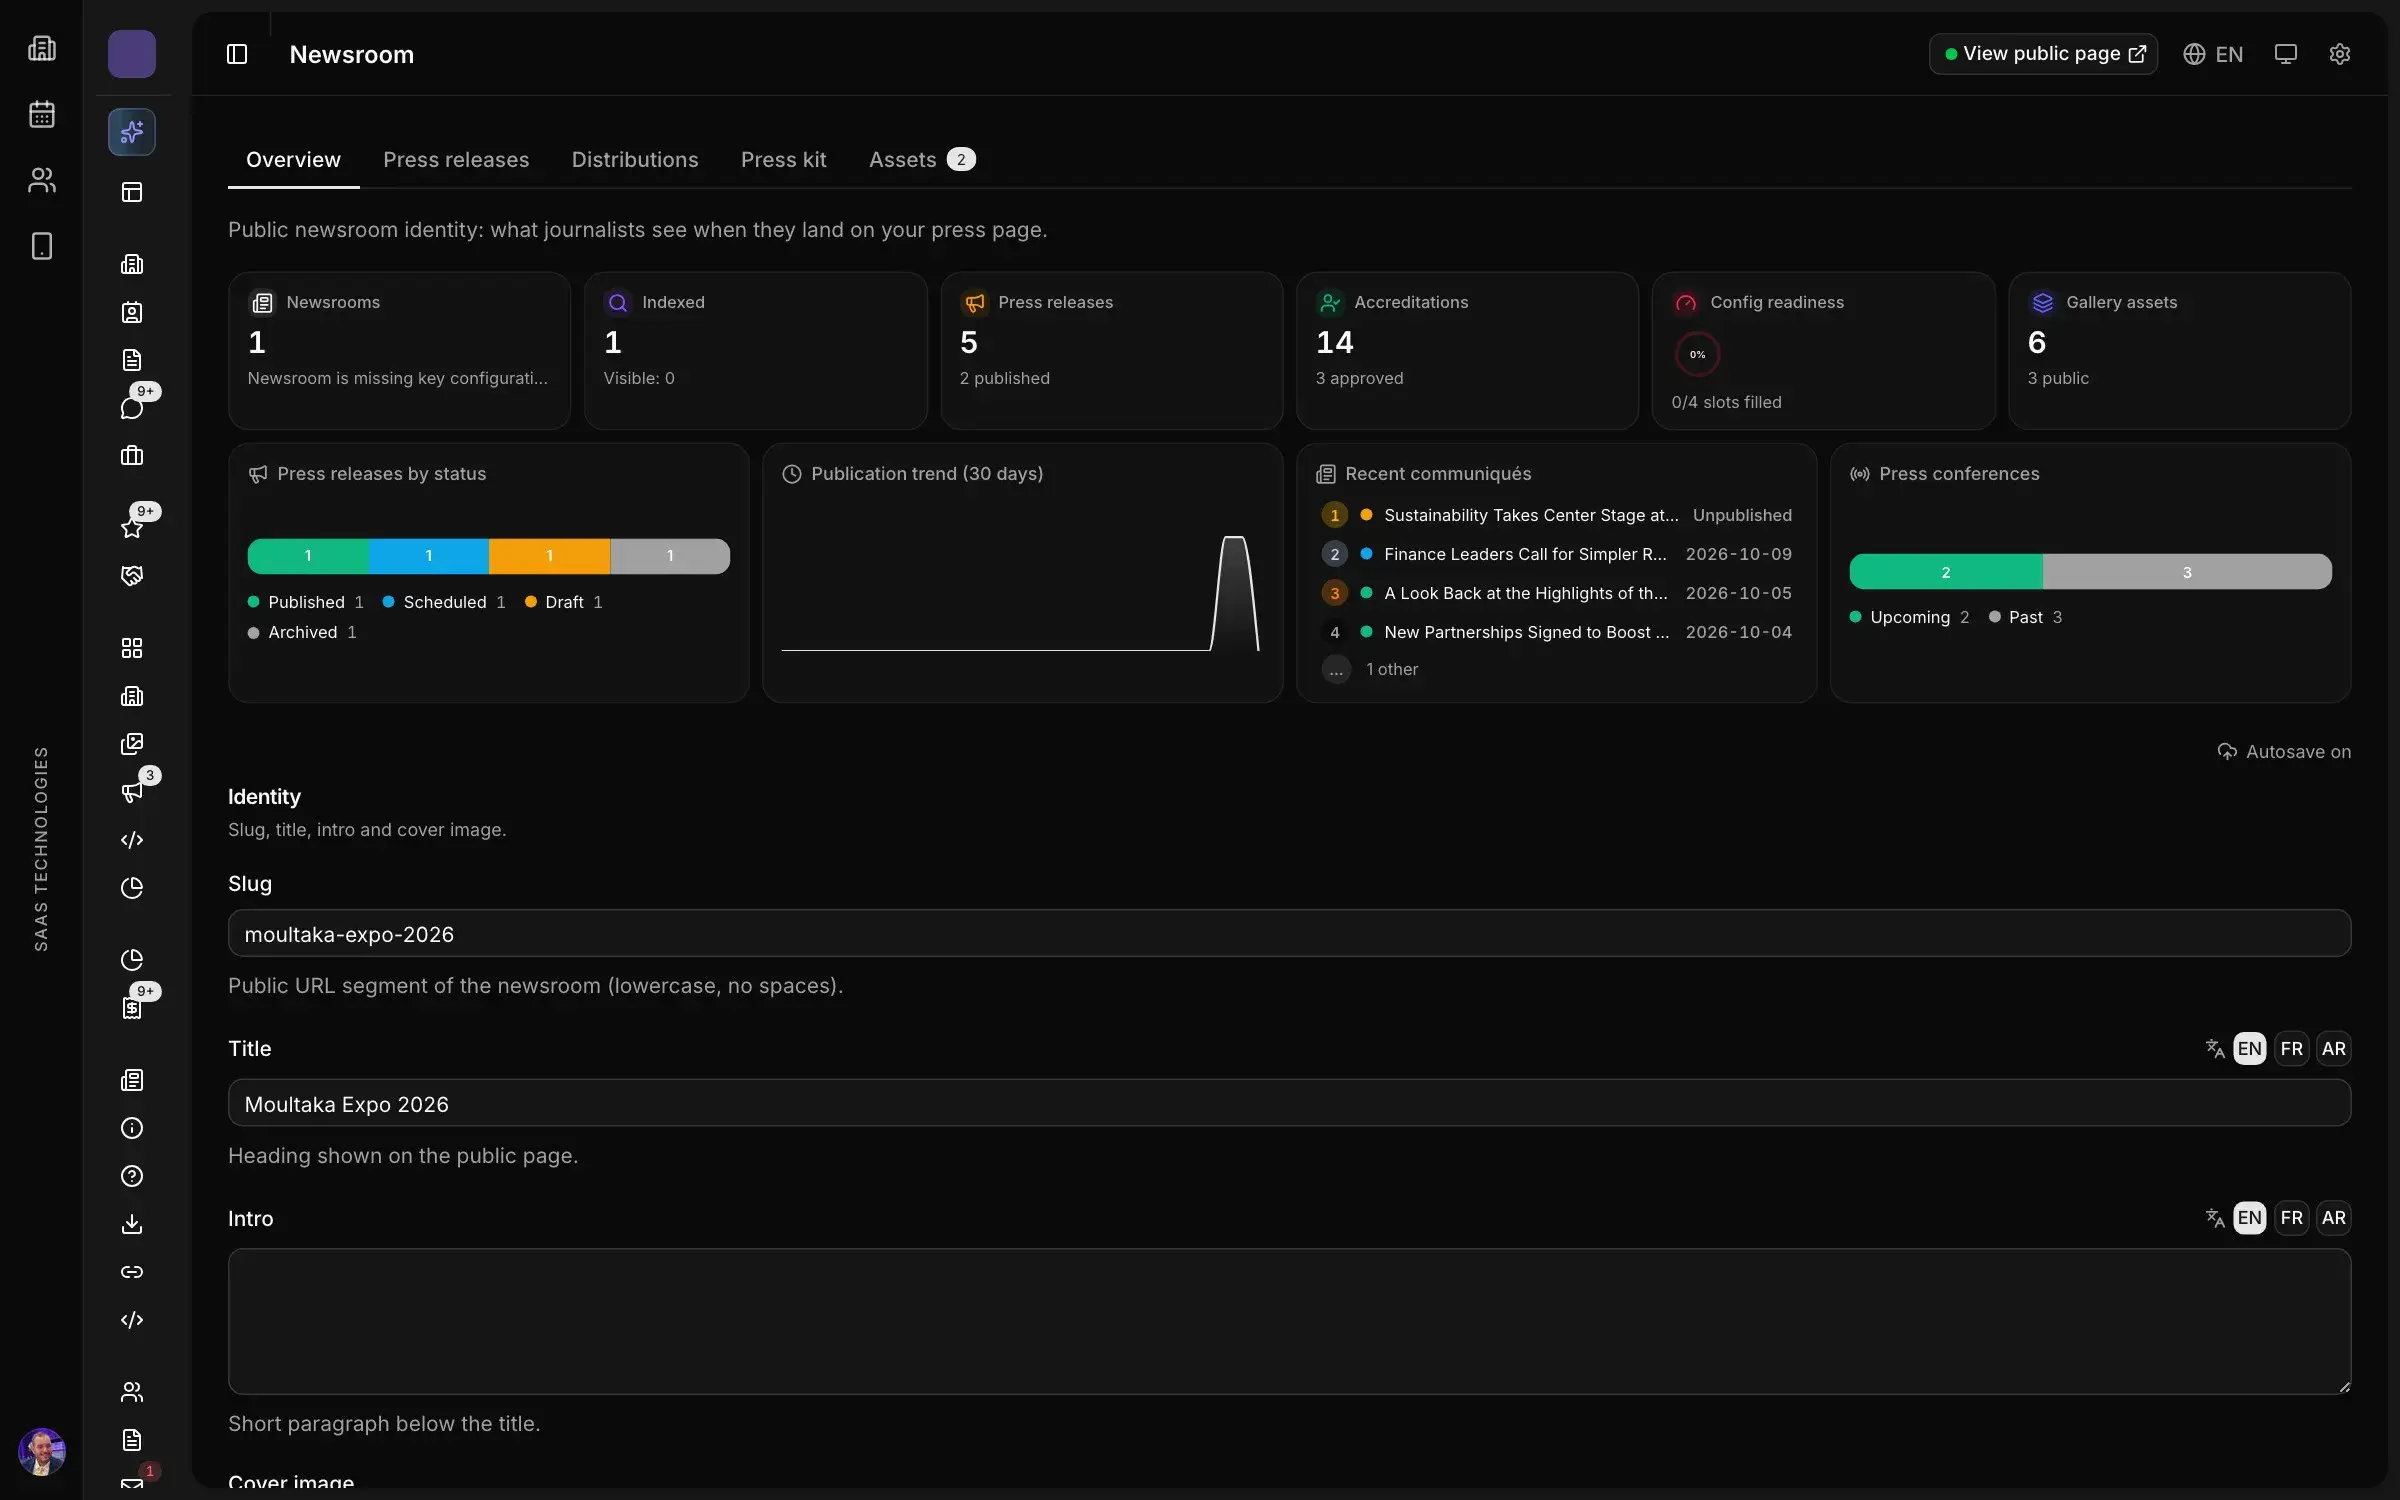This screenshot has height=1500, width=2400.
Task: Click the monitor display icon in header
Action: click(x=2286, y=54)
